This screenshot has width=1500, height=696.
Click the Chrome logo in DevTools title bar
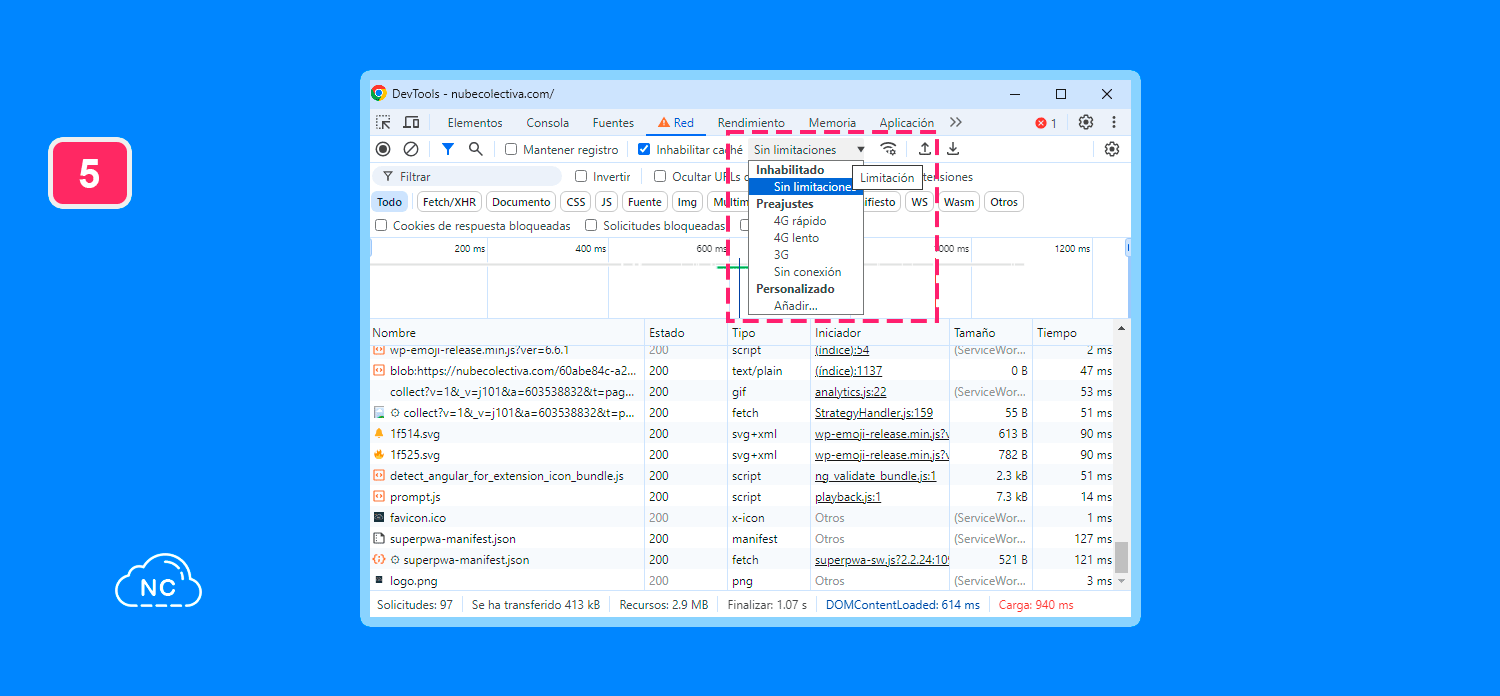[x=379, y=94]
